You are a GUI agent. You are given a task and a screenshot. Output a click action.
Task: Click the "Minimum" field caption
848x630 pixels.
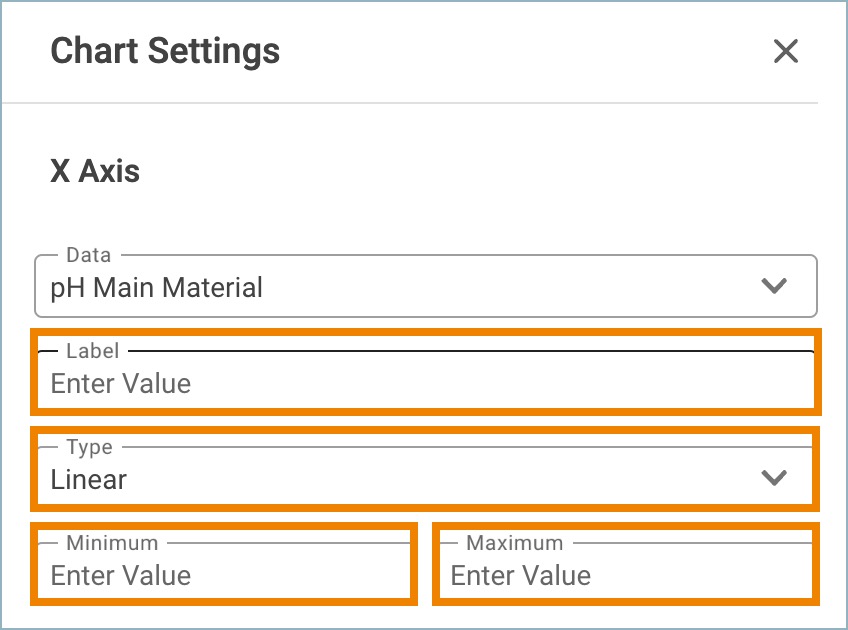112,543
